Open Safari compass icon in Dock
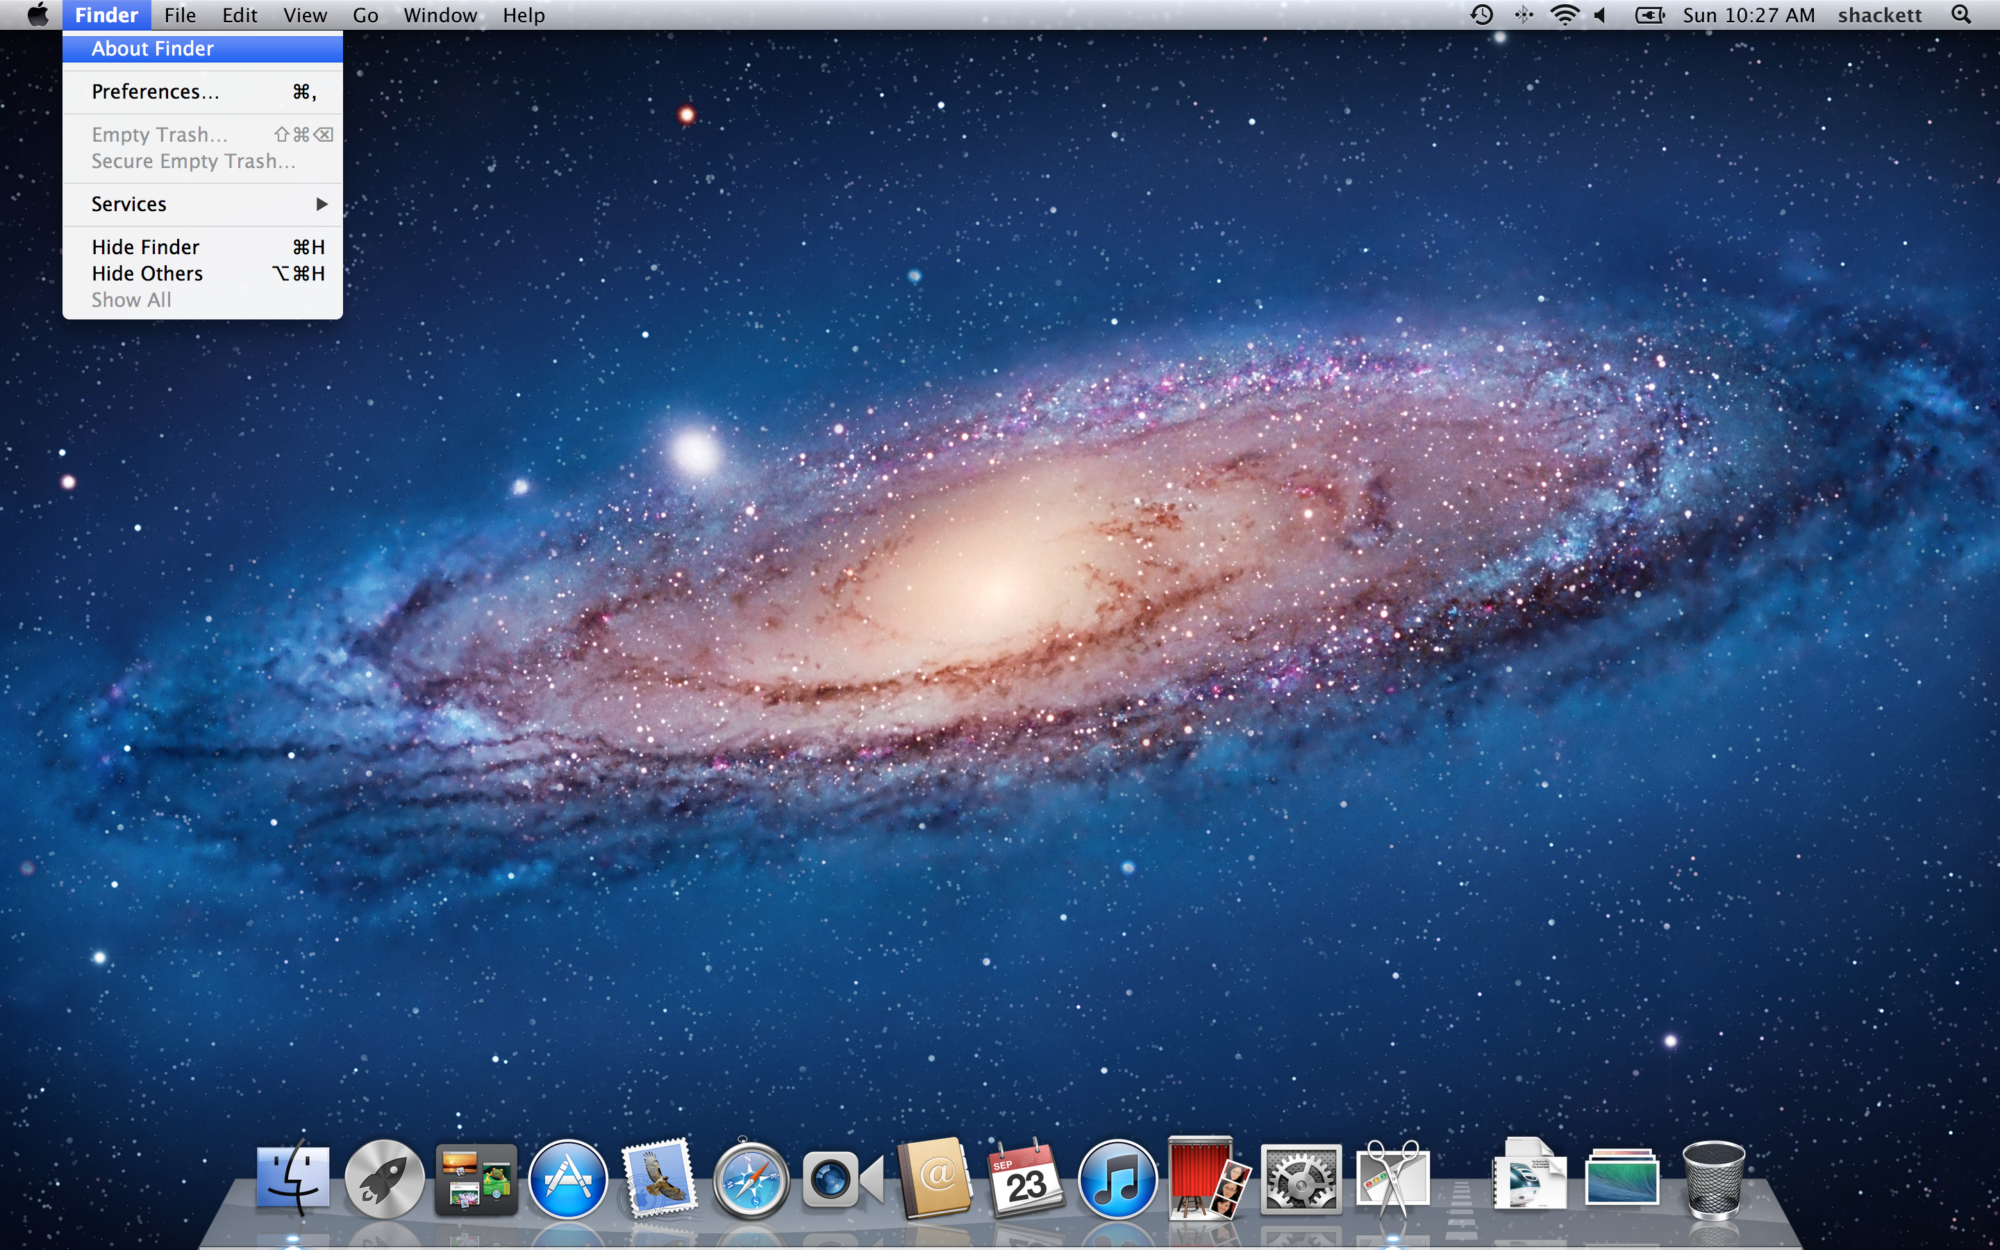The height and width of the screenshot is (1250, 2000). (x=750, y=1182)
